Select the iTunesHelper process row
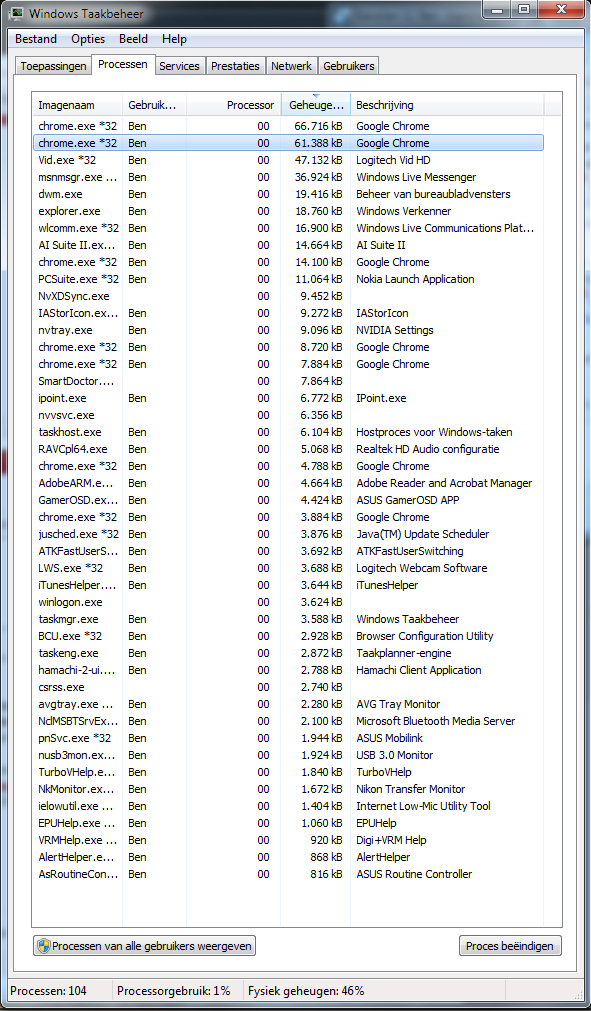 [x=288, y=585]
